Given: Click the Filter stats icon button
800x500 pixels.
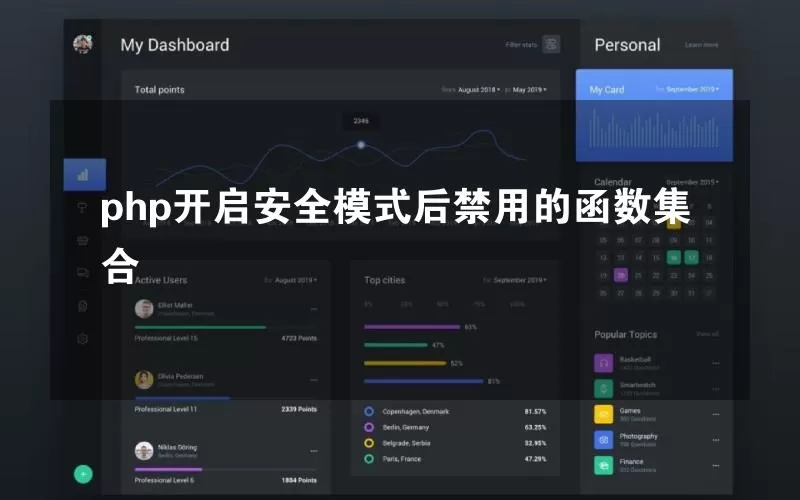Looking at the screenshot, I should click(x=551, y=44).
